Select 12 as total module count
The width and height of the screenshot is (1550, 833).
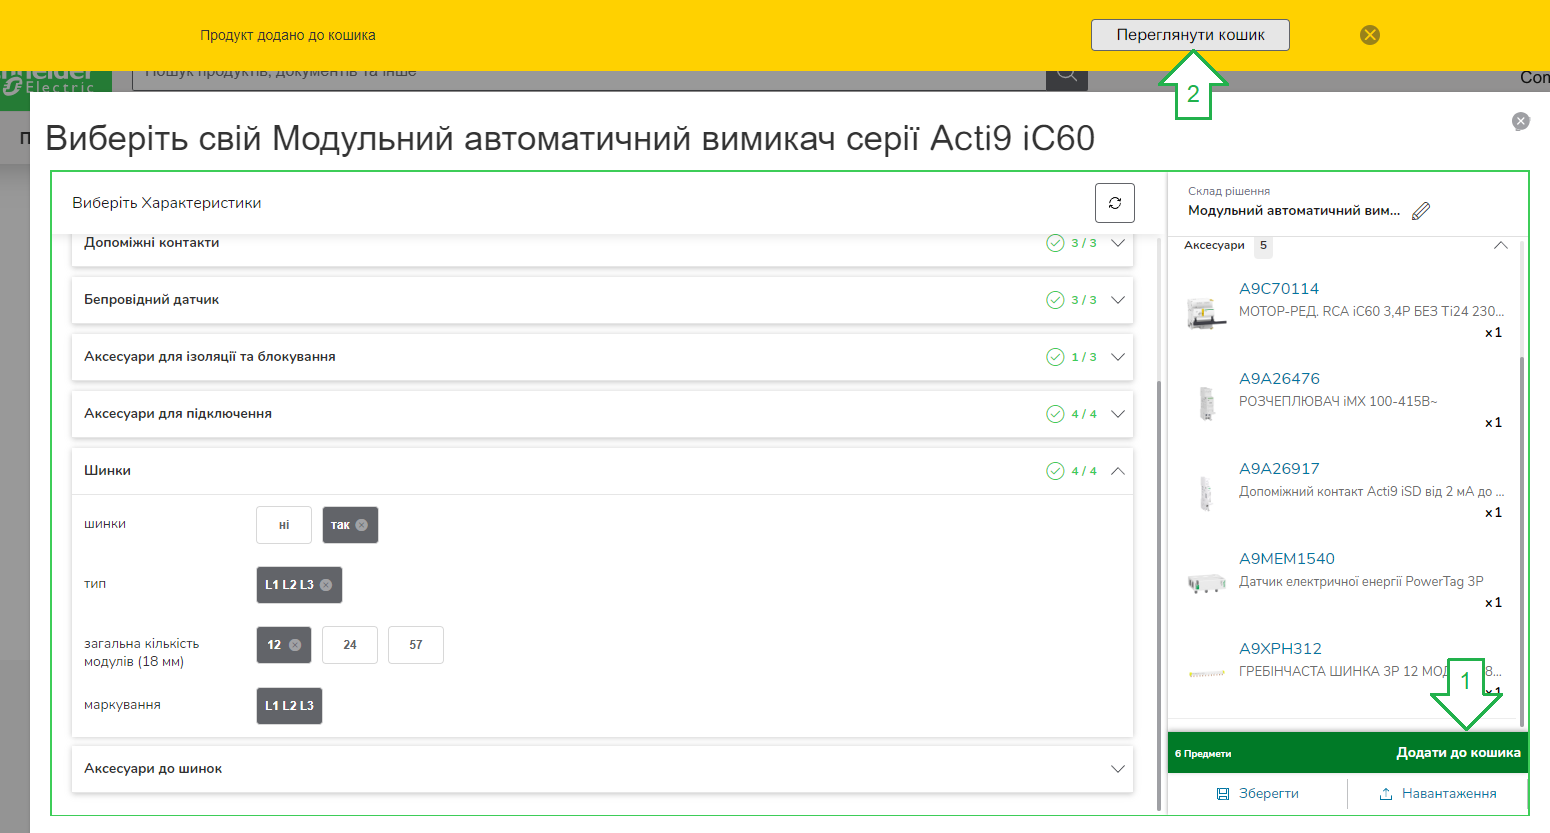click(284, 645)
